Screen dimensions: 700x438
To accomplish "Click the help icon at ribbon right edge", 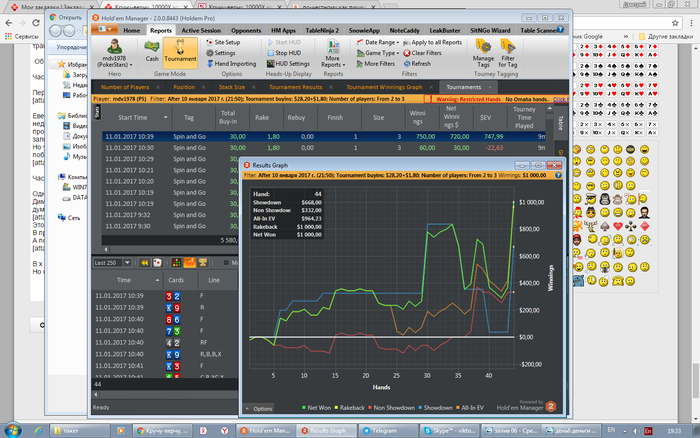I will click(x=560, y=29).
